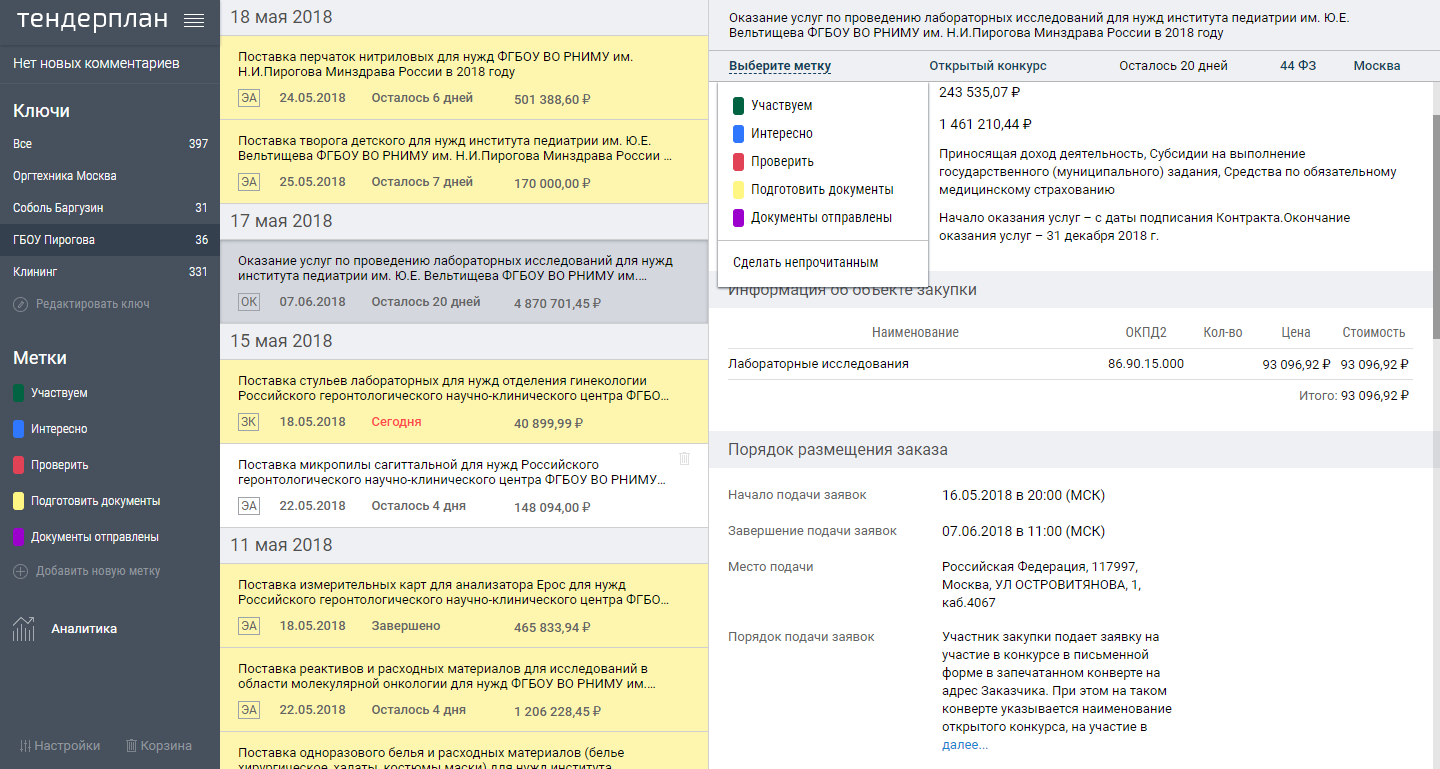Click the ЭА badge on the измерительных карт tender
Viewport: 1440px width, 769px height.
pos(249,626)
